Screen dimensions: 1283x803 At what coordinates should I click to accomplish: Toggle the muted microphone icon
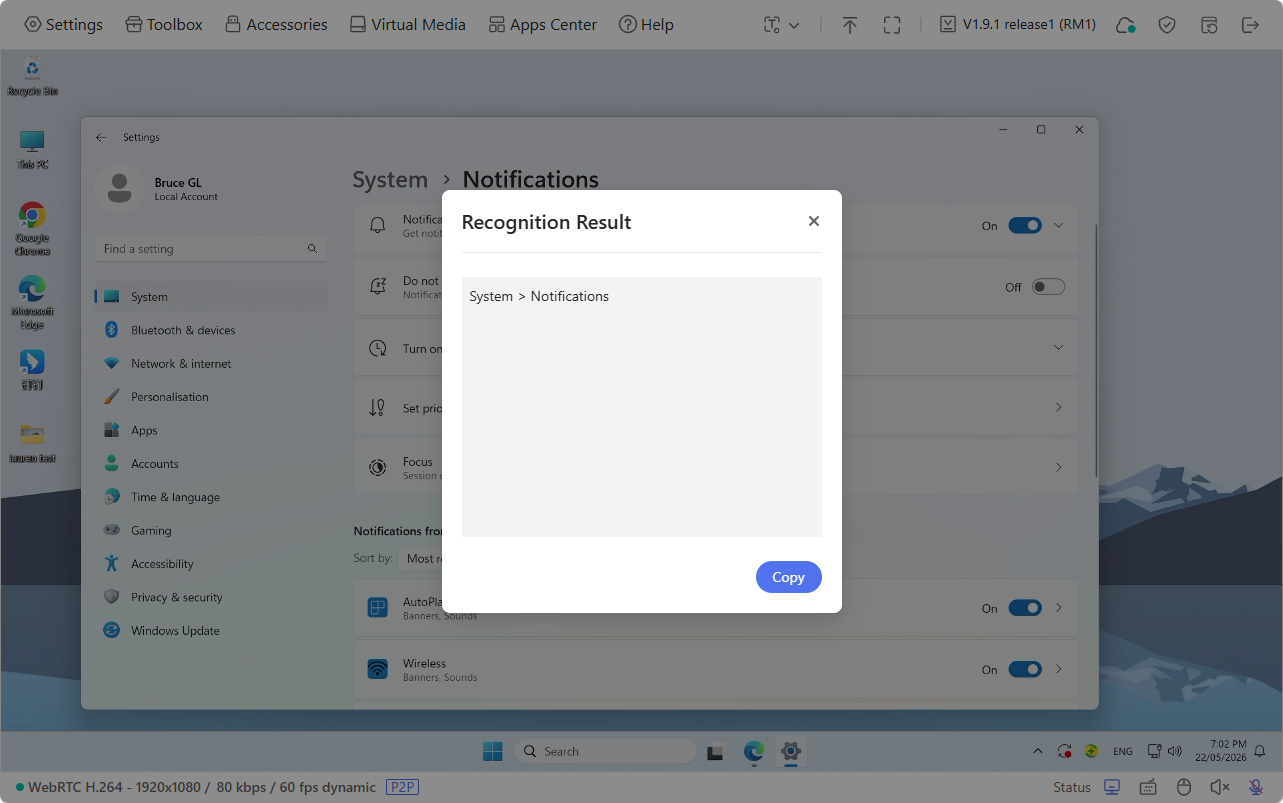tap(1256, 787)
